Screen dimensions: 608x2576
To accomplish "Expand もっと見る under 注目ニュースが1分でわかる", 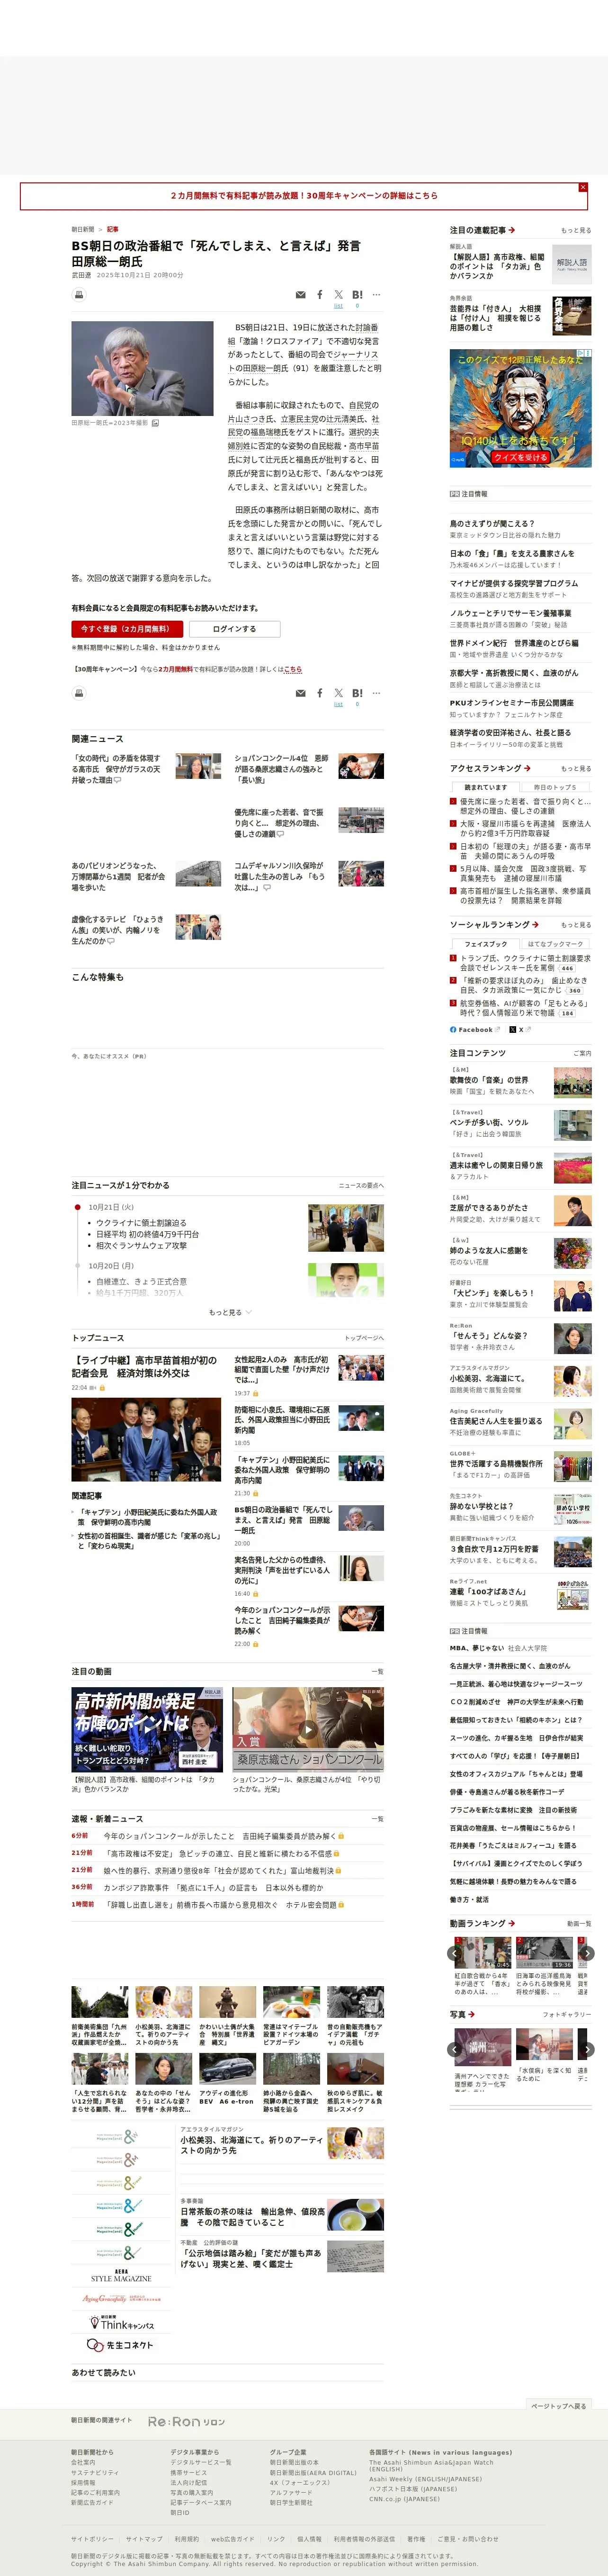I will tap(229, 1312).
